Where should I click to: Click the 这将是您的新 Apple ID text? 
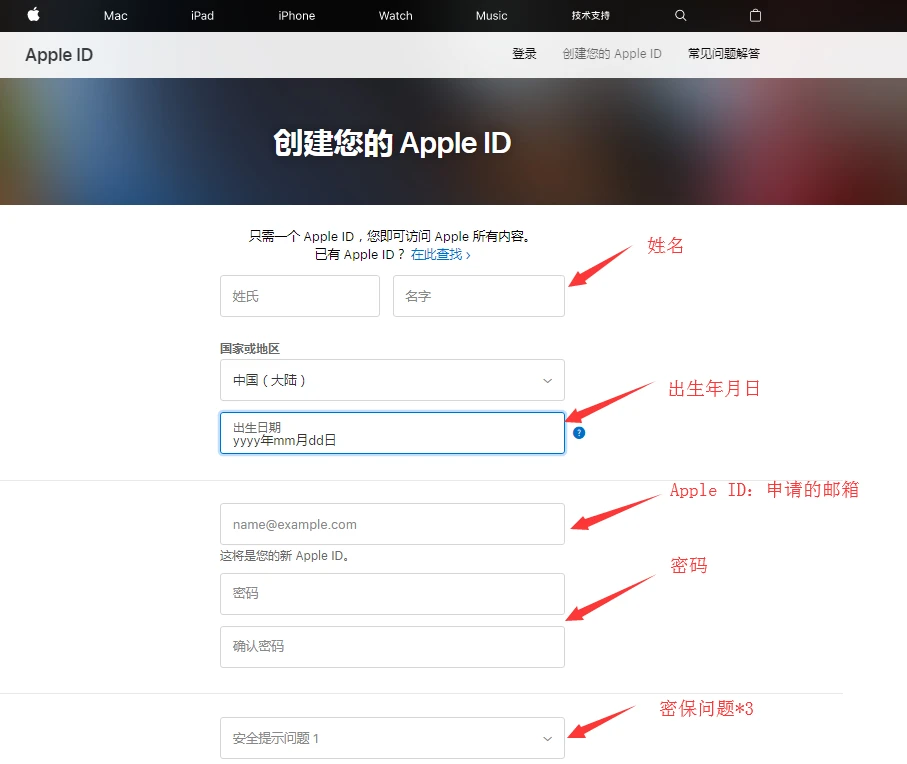(284, 556)
